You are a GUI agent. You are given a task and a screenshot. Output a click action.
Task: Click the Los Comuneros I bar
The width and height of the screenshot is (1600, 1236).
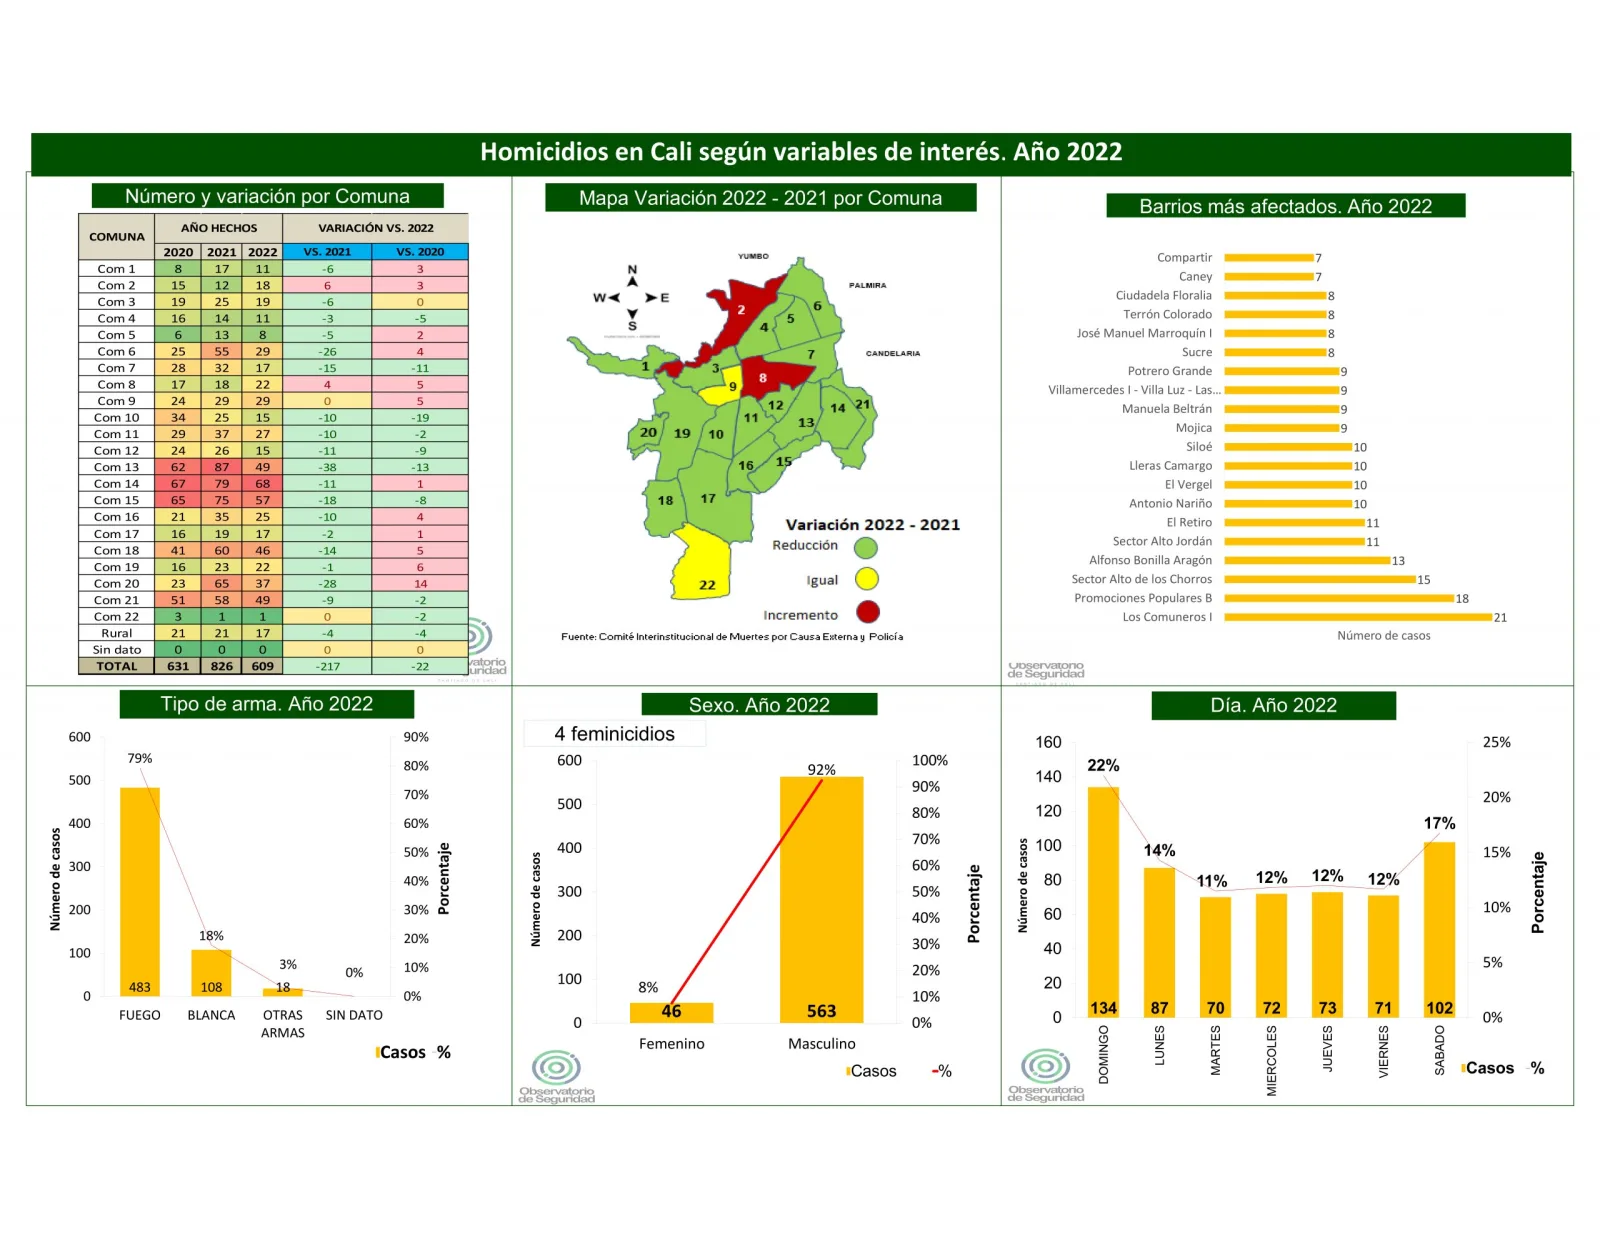click(x=1358, y=617)
